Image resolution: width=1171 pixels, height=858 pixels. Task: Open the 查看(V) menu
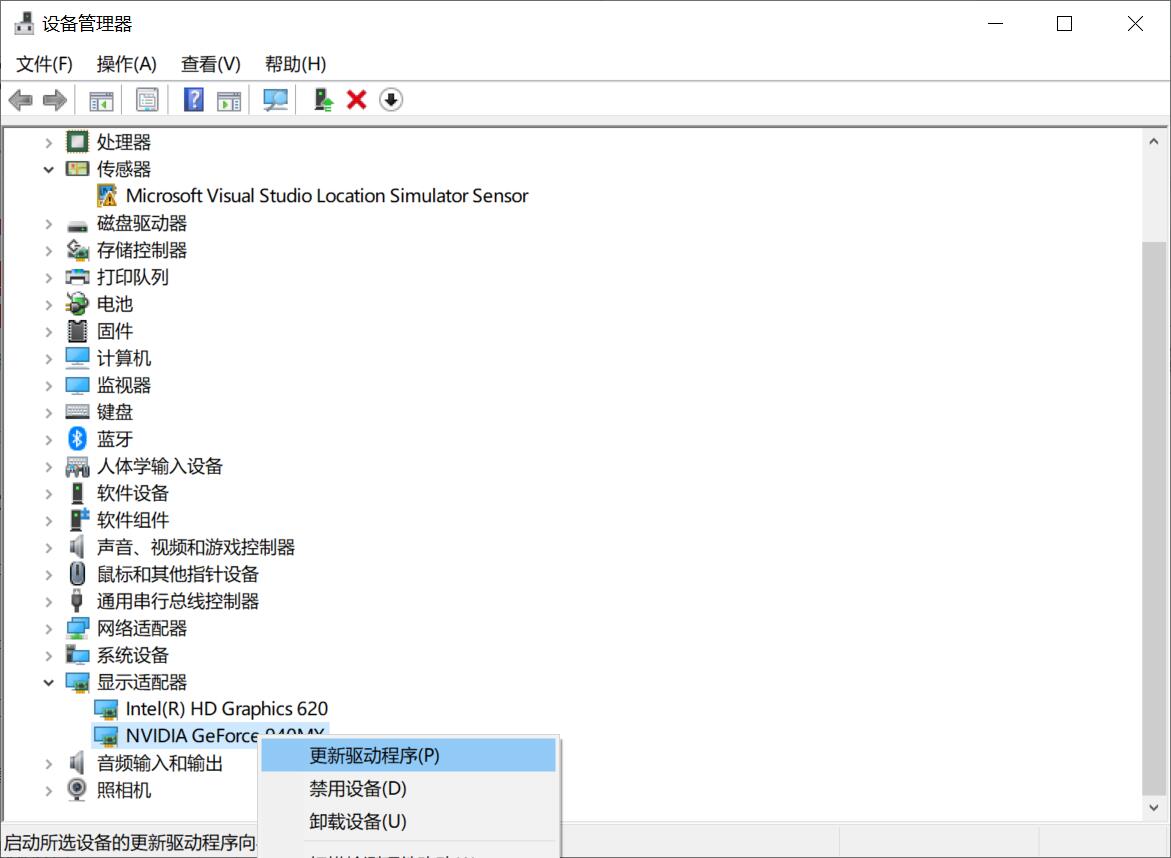(209, 63)
